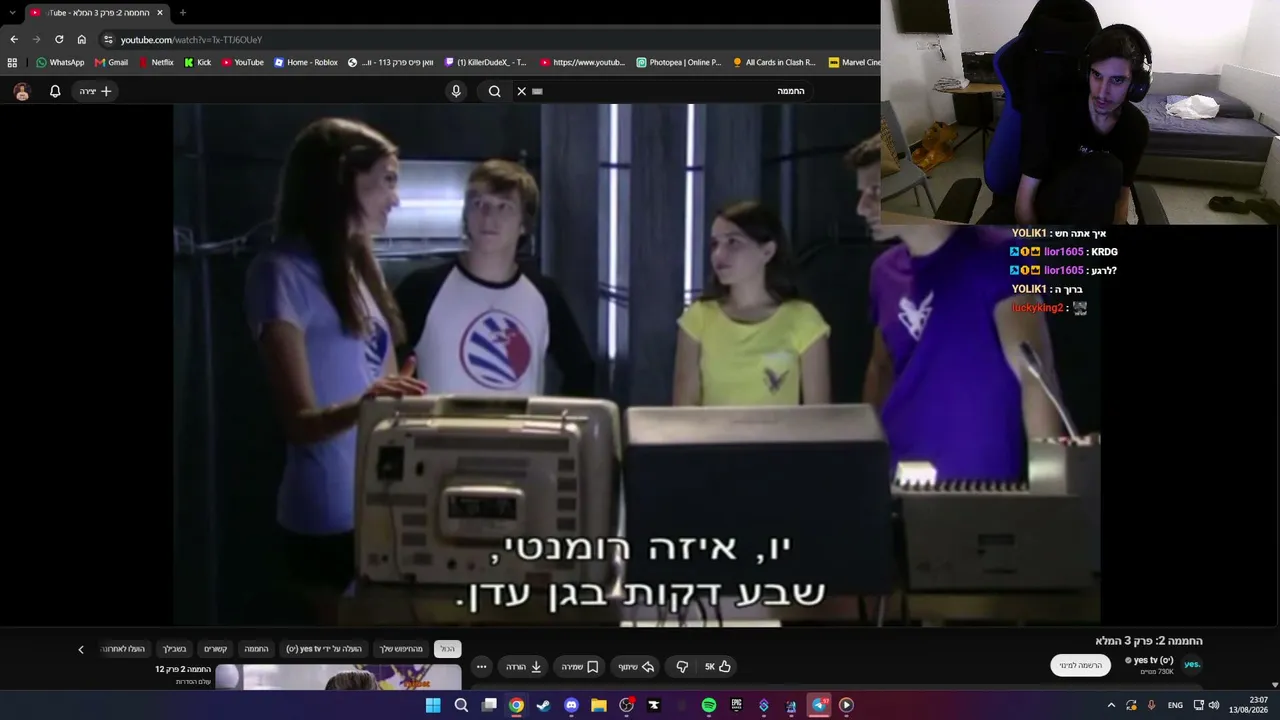The width and height of the screenshot is (1280, 720).
Task: Open the 'Marvel Cine' bookmark
Action: (855, 62)
